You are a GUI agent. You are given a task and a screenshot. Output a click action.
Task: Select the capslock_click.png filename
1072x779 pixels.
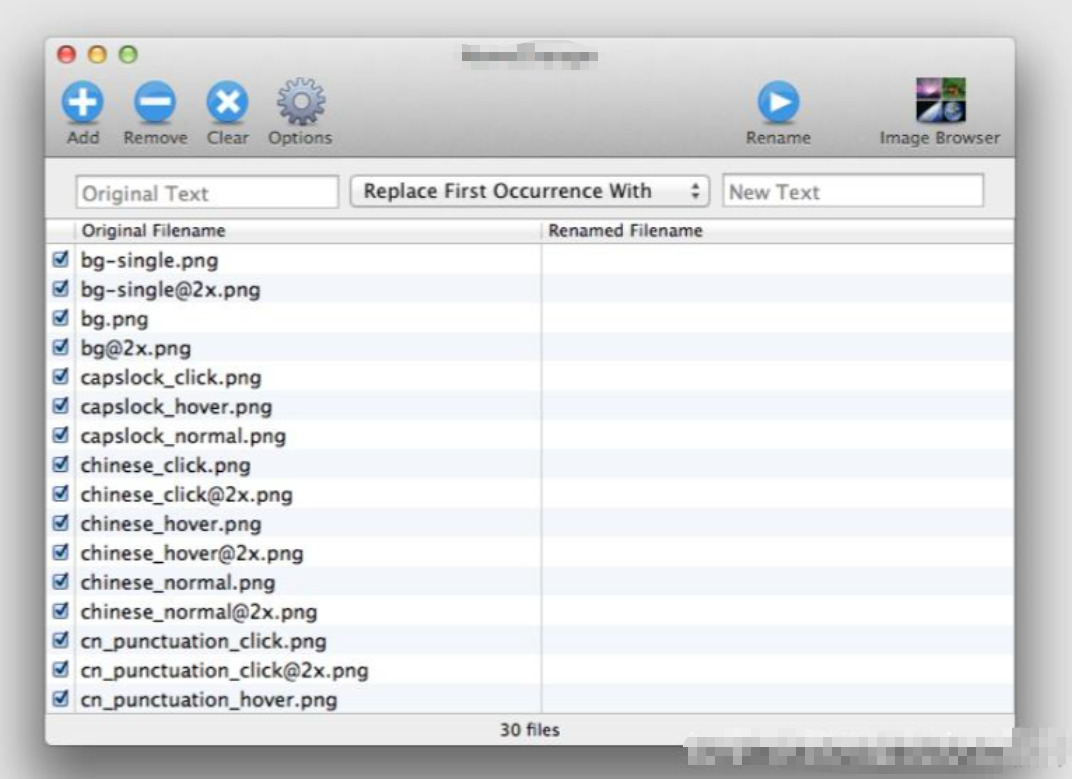(171, 378)
